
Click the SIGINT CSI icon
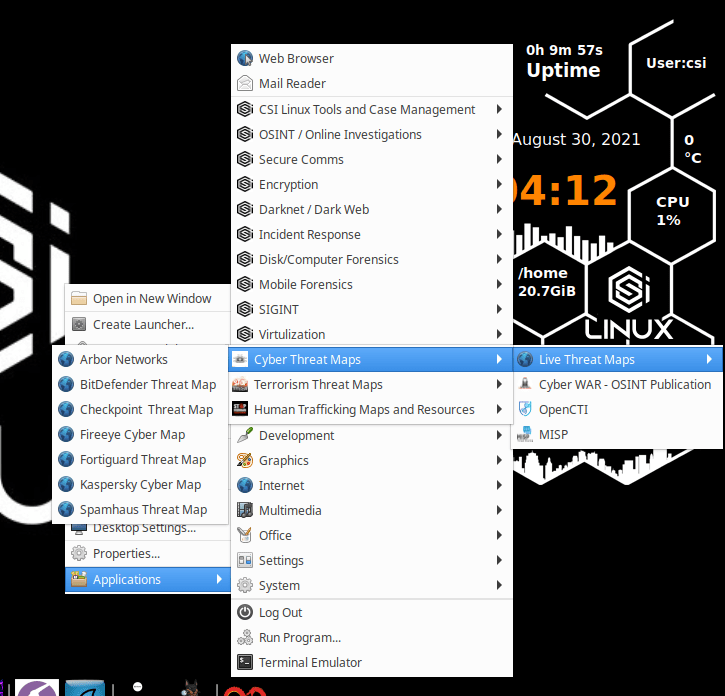pyautogui.click(x=245, y=309)
